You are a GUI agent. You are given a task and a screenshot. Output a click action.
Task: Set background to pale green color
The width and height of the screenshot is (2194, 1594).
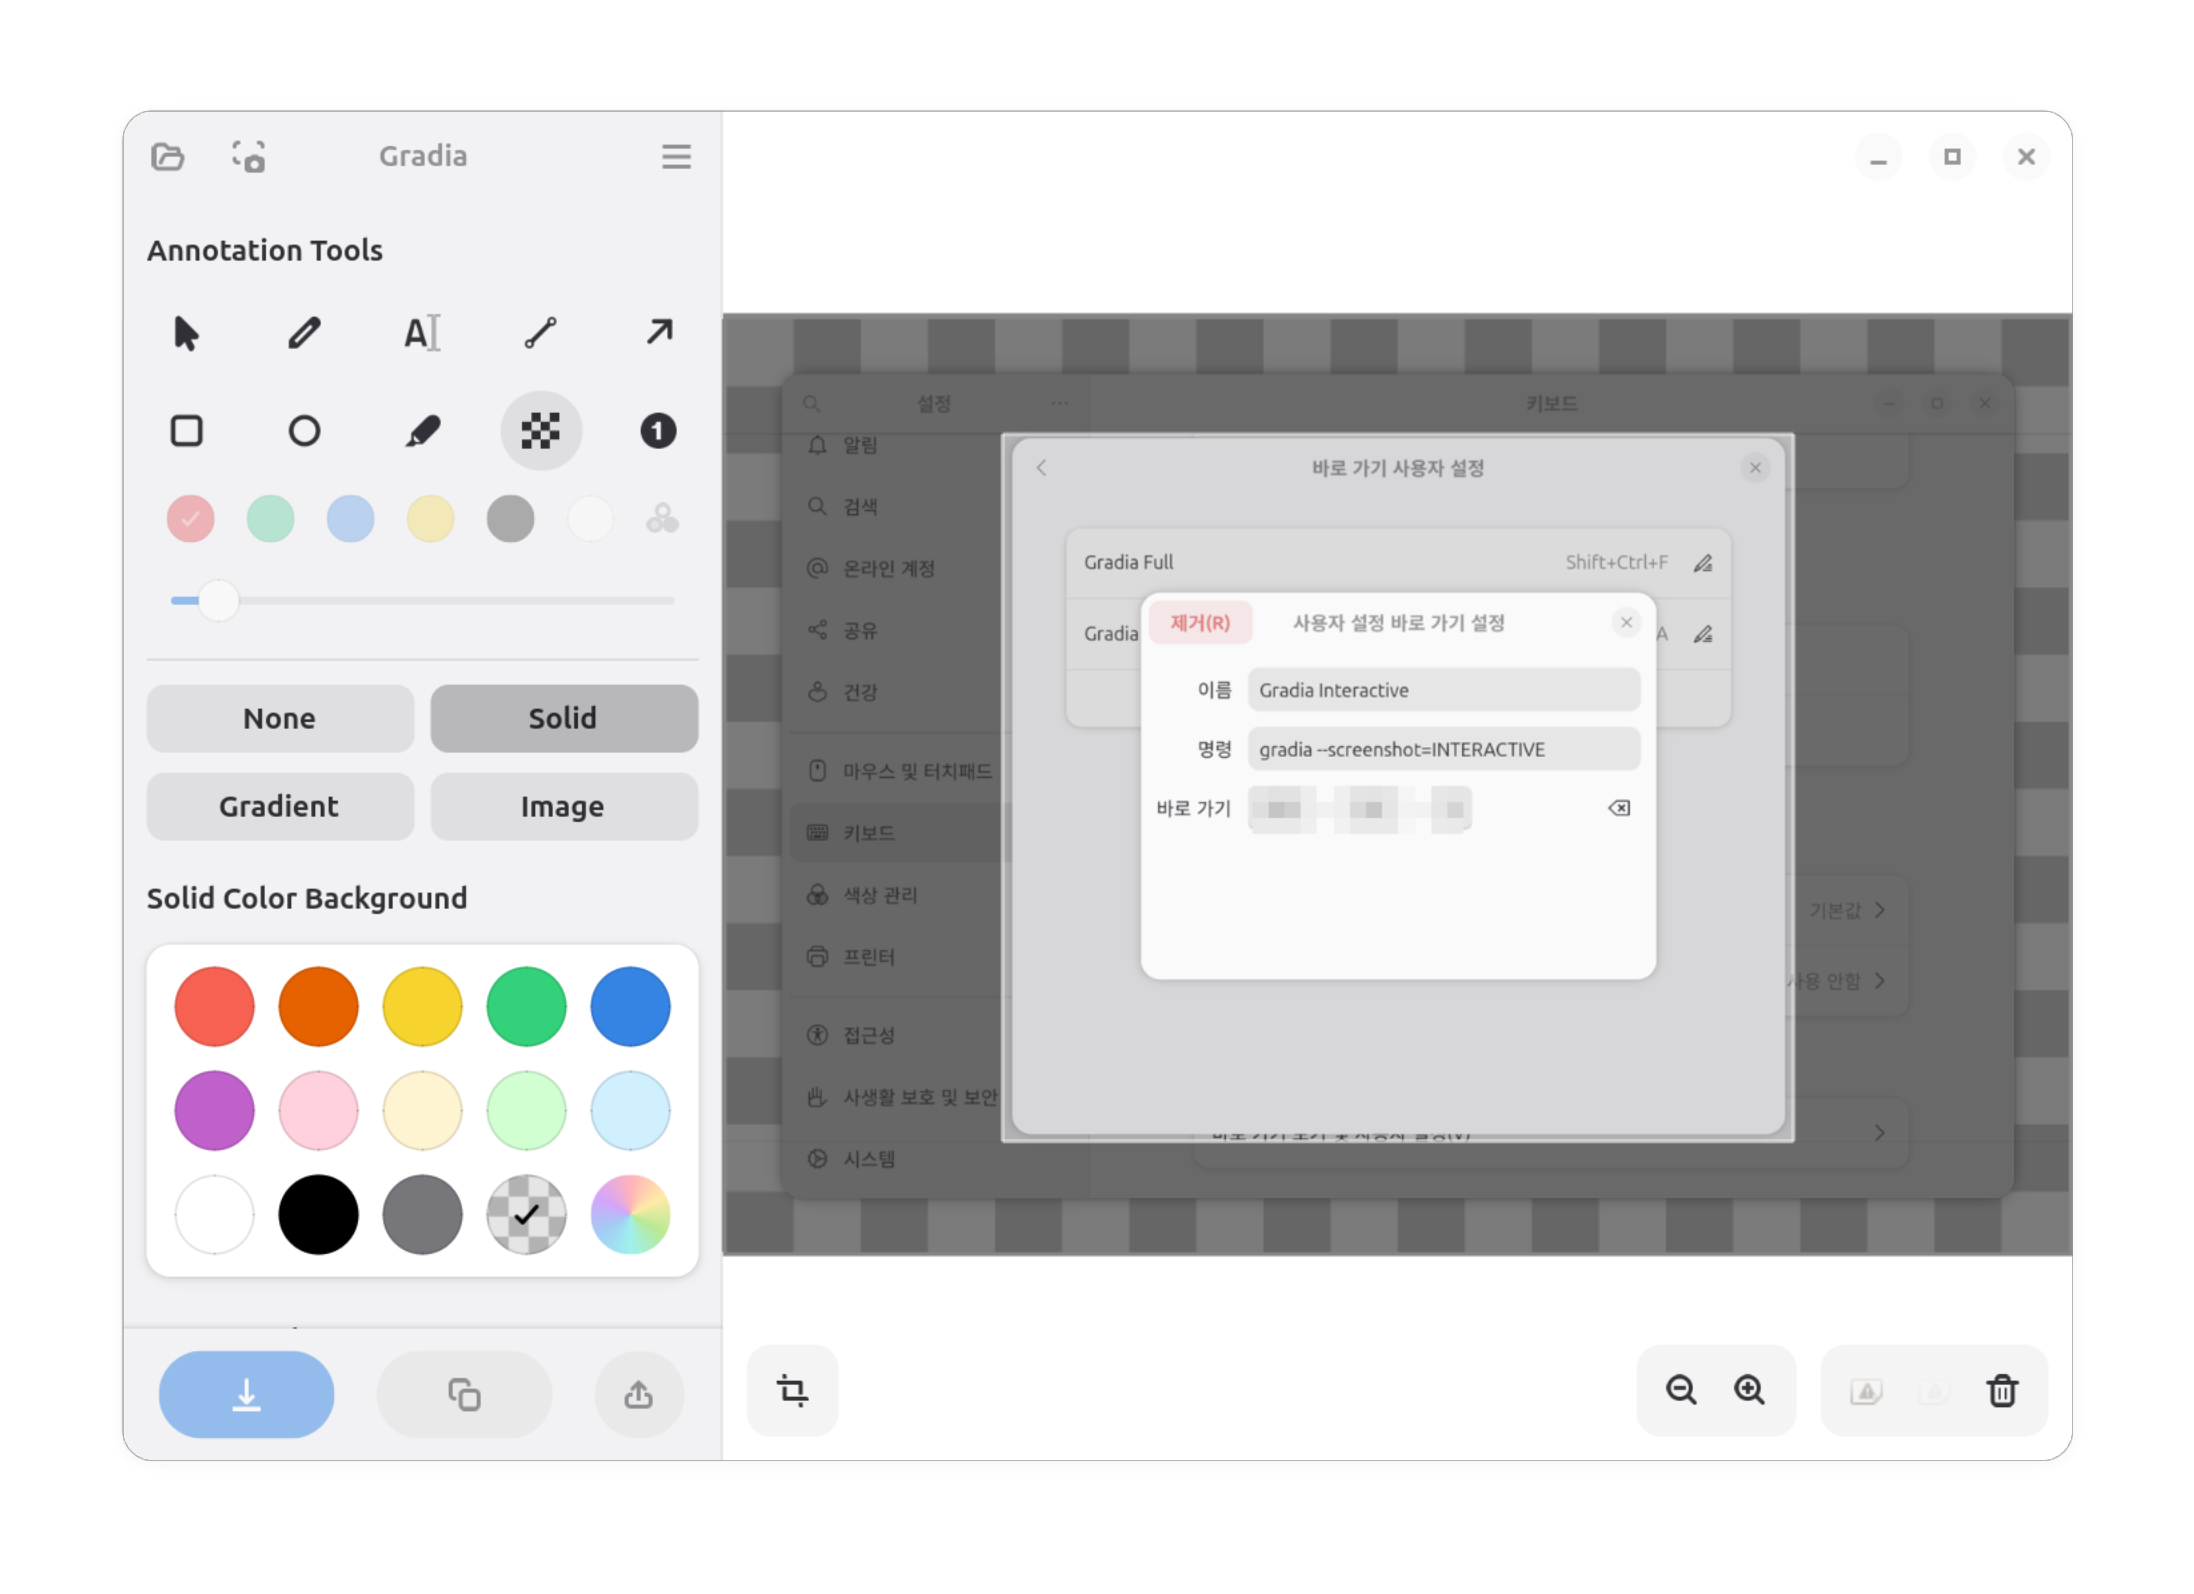(x=527, y=1111)
